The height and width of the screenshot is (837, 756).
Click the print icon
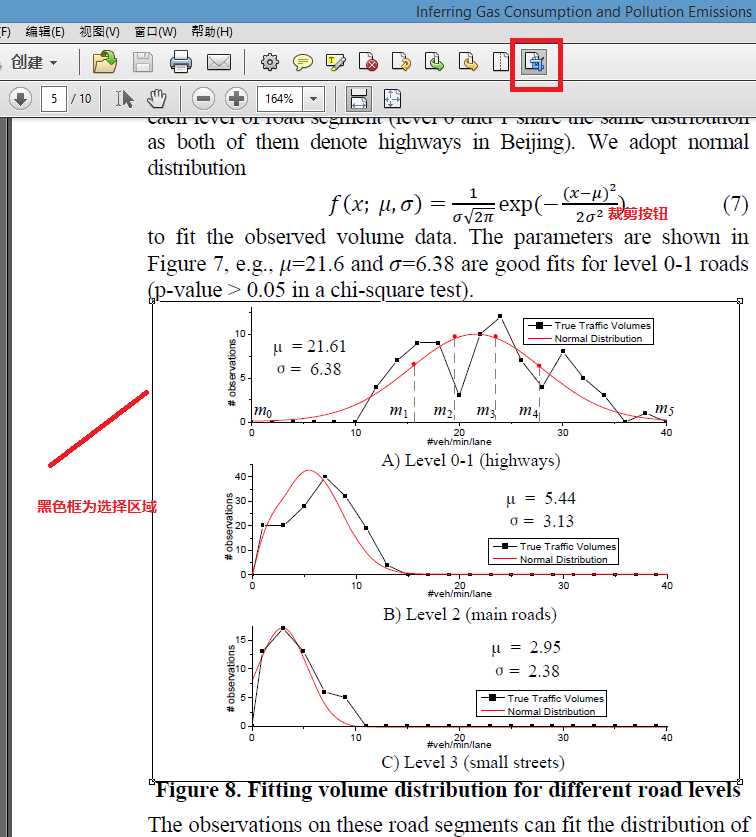point(180,62)
